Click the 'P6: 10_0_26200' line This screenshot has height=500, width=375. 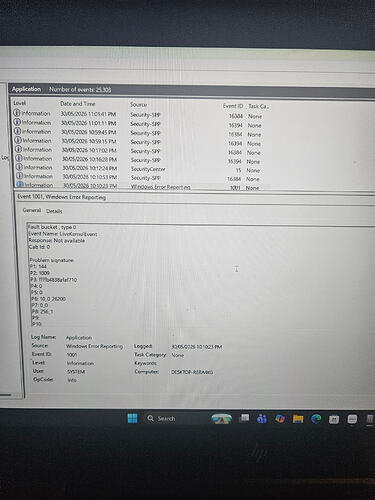(49, 299)
